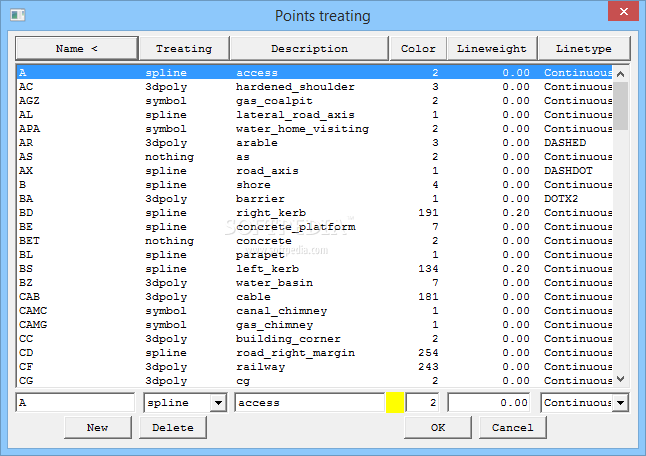Select the BA barrier row
Viewport: 646px width, 456px height.
pyautogui.click(x=315, y=199)
